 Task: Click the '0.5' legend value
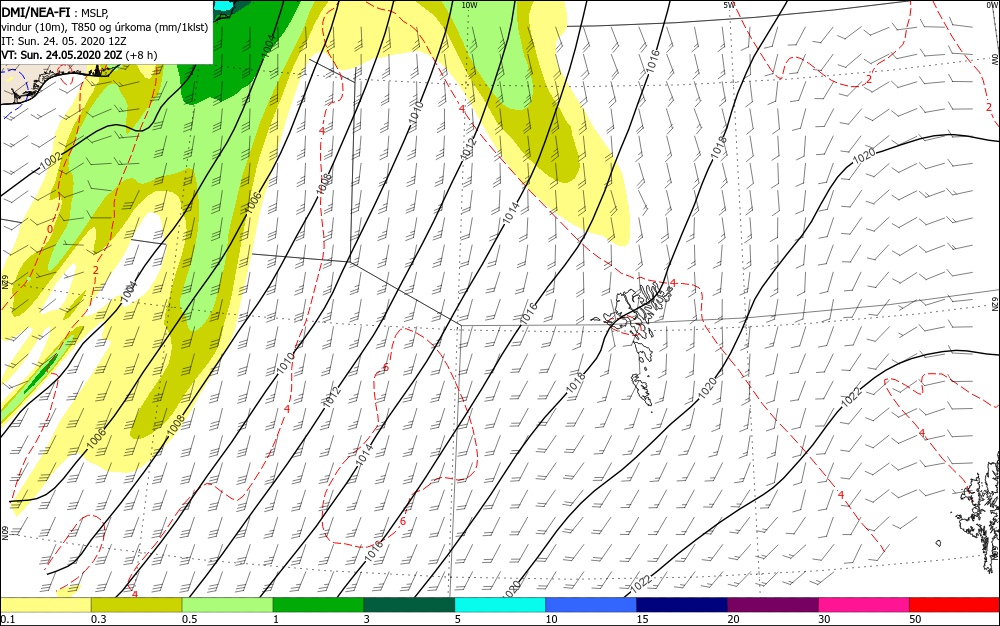189,619
